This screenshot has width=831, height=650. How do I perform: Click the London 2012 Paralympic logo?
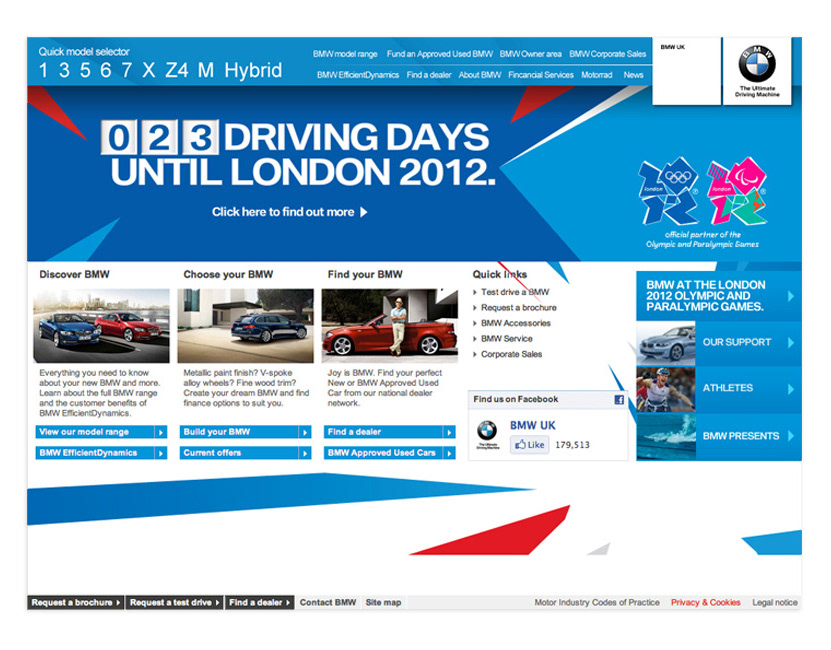pyautogui.click(x=737, y=191)
